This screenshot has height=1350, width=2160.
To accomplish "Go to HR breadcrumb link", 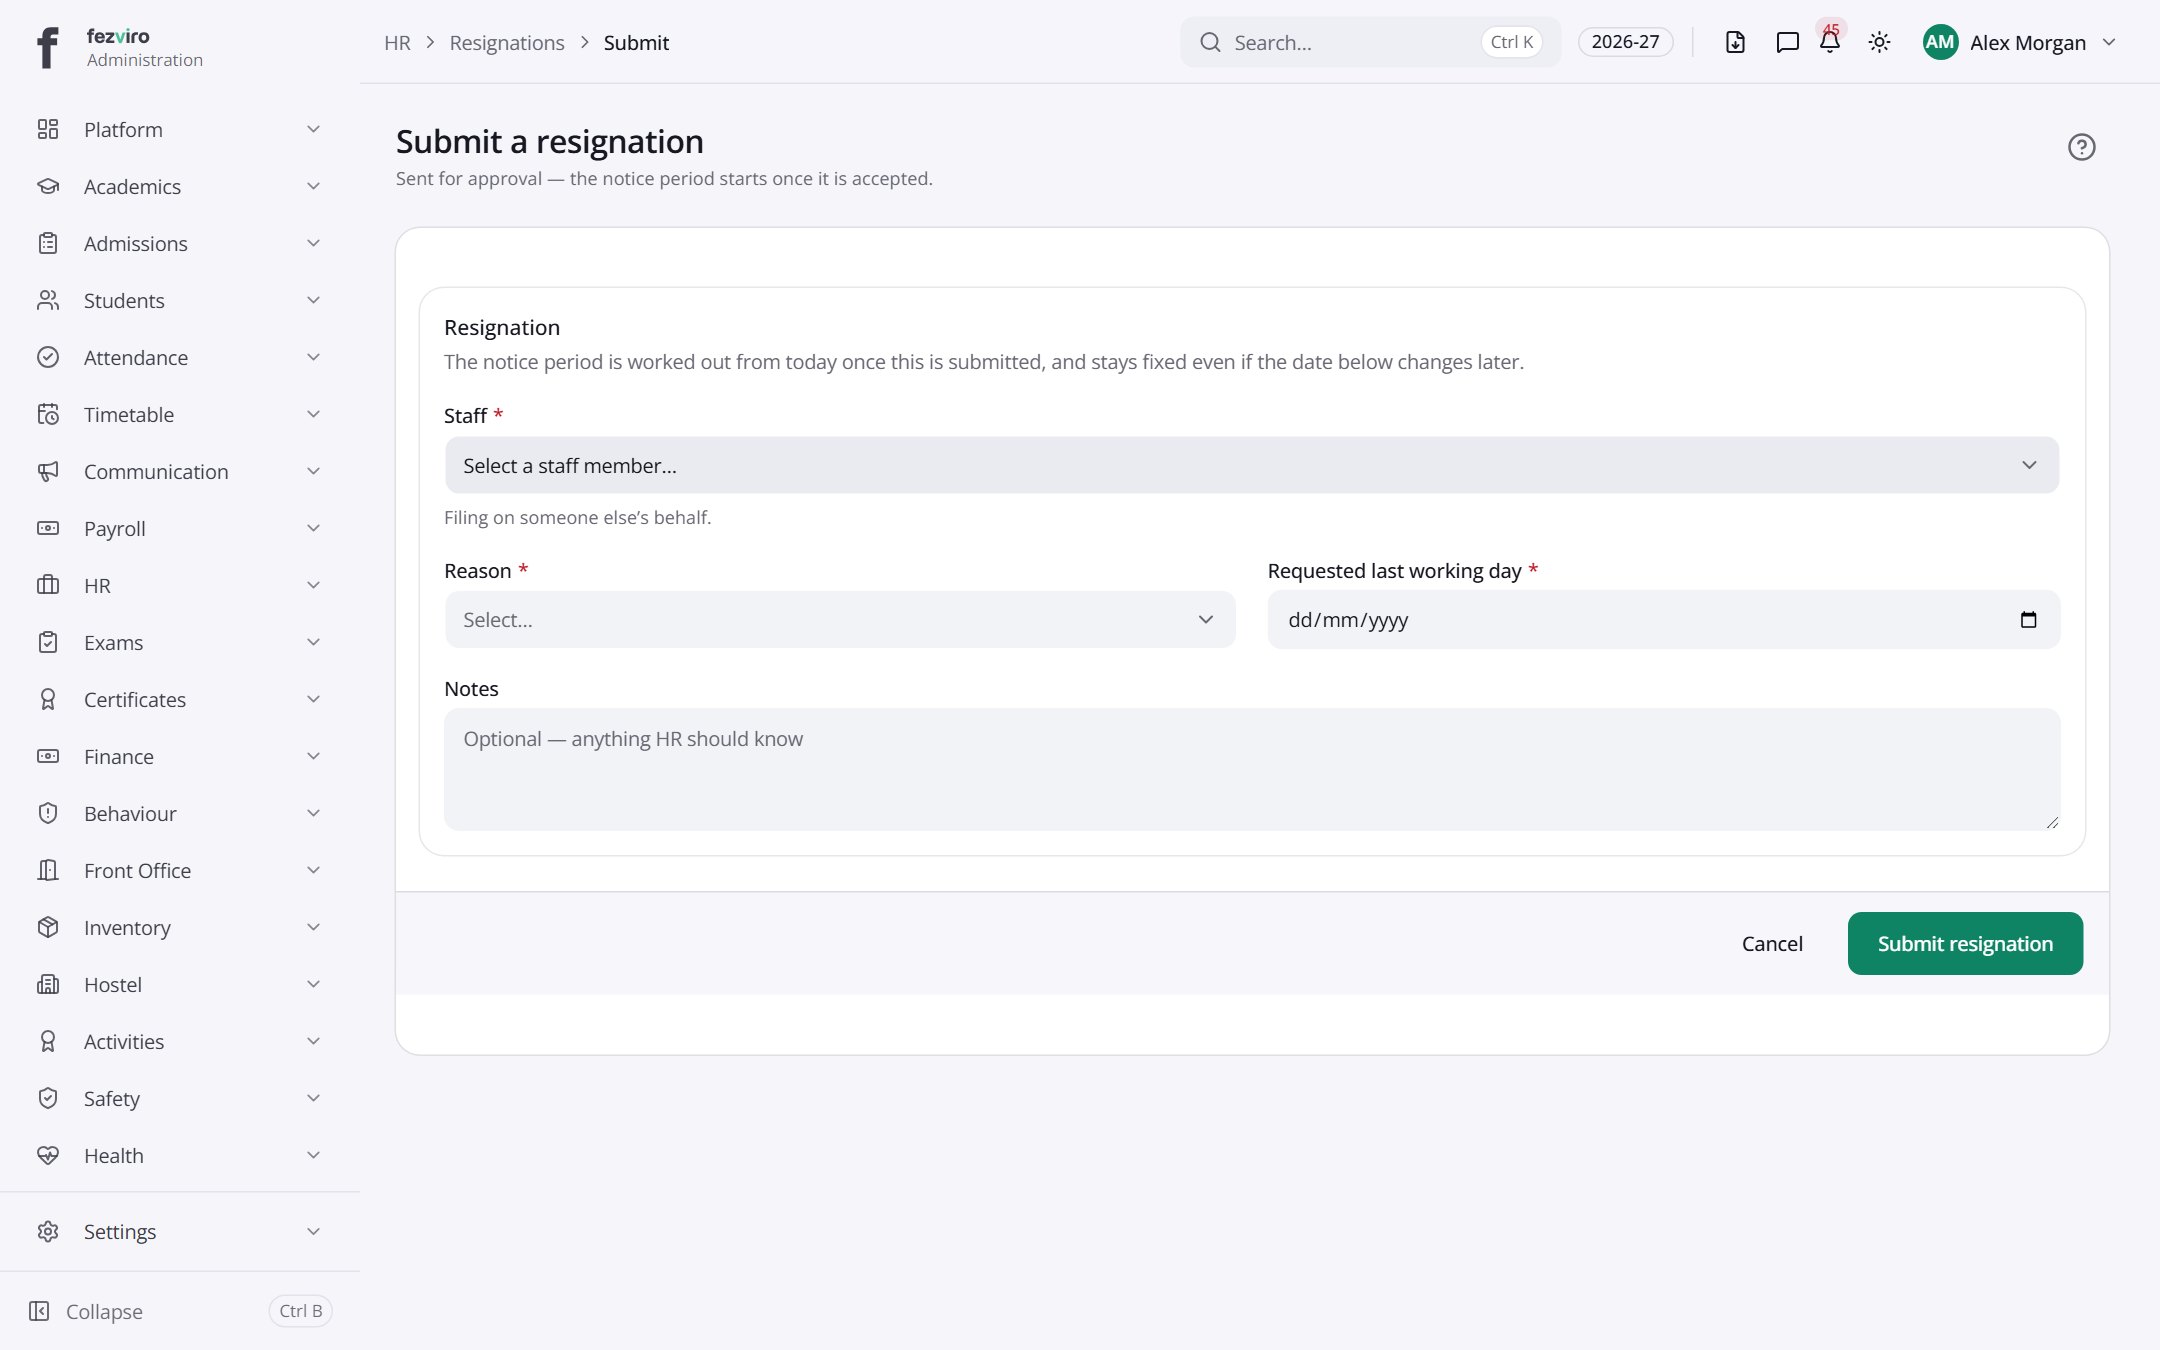I will point(397,42).
